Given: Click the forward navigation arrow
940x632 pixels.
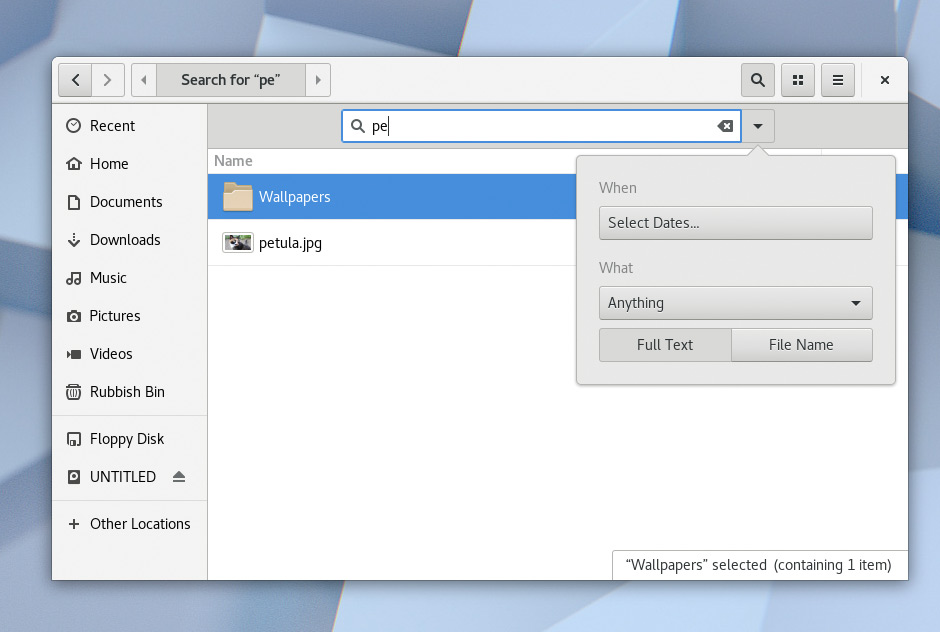Looking at the screenshot, I should click(x=108, y=80).
